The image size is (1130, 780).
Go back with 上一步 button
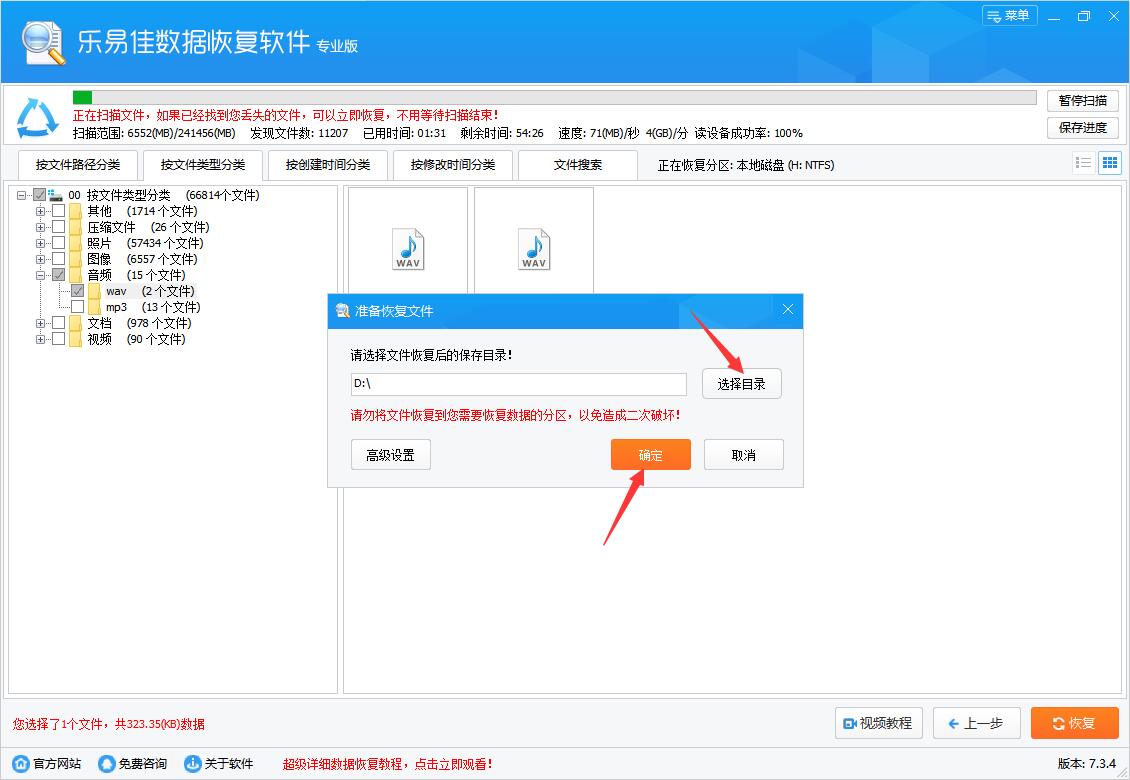(976, 723)
